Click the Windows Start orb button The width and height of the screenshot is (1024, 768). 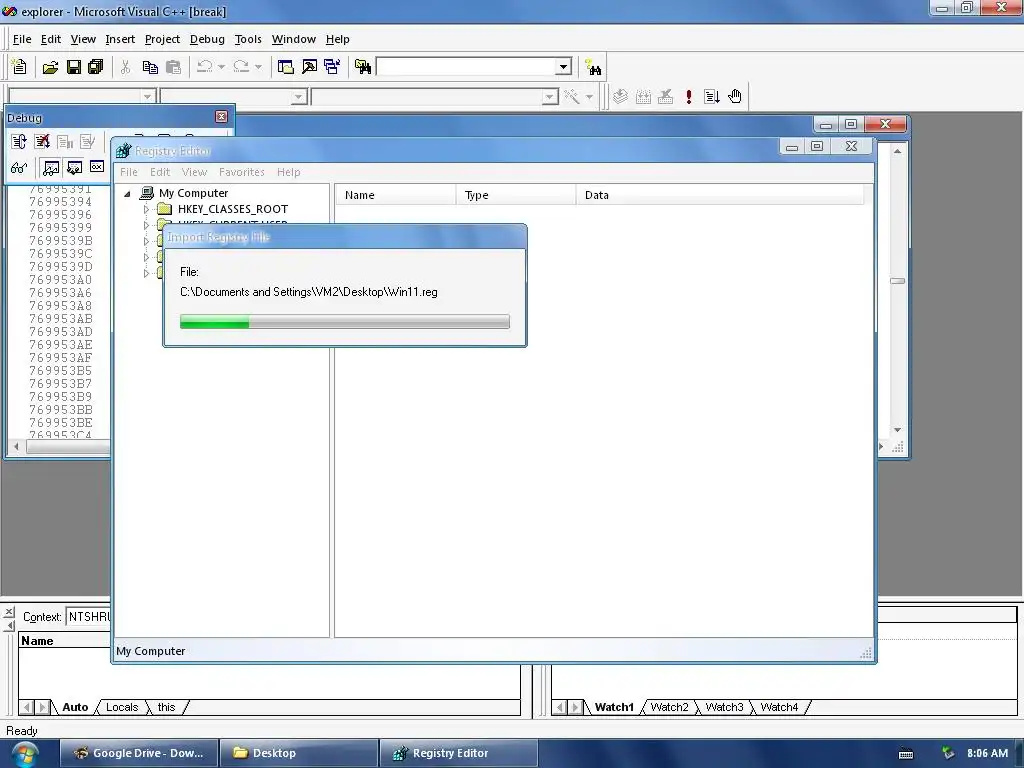(25, 754)
